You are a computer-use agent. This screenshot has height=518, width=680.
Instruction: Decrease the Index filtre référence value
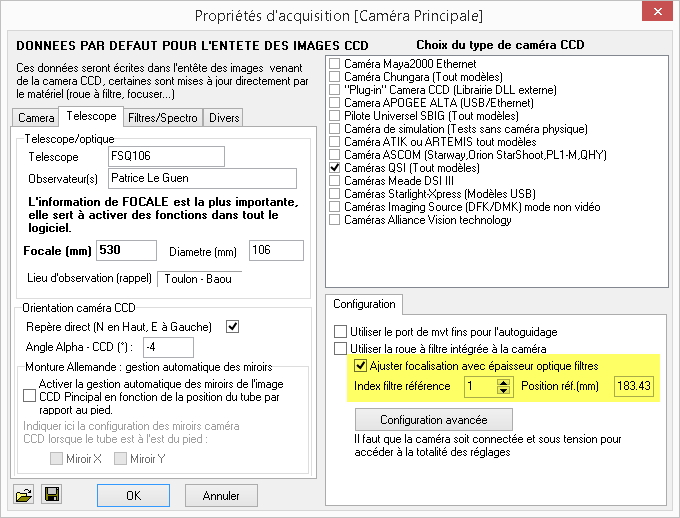coord(503,390)
